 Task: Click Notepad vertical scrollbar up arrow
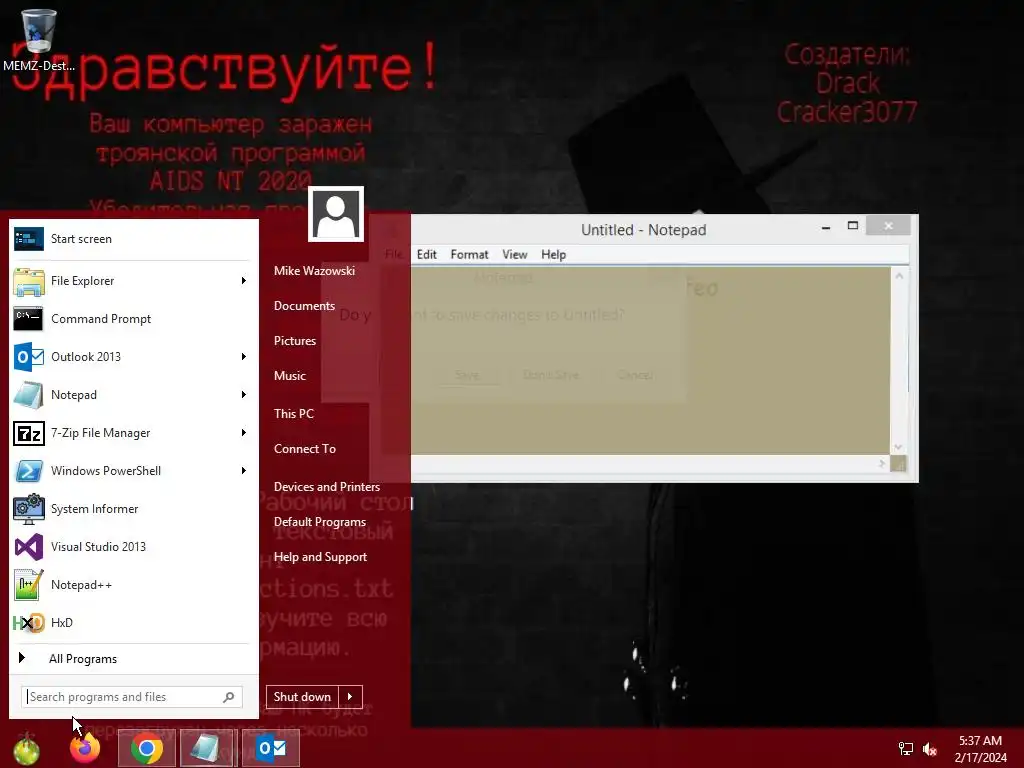pos(899,276)
